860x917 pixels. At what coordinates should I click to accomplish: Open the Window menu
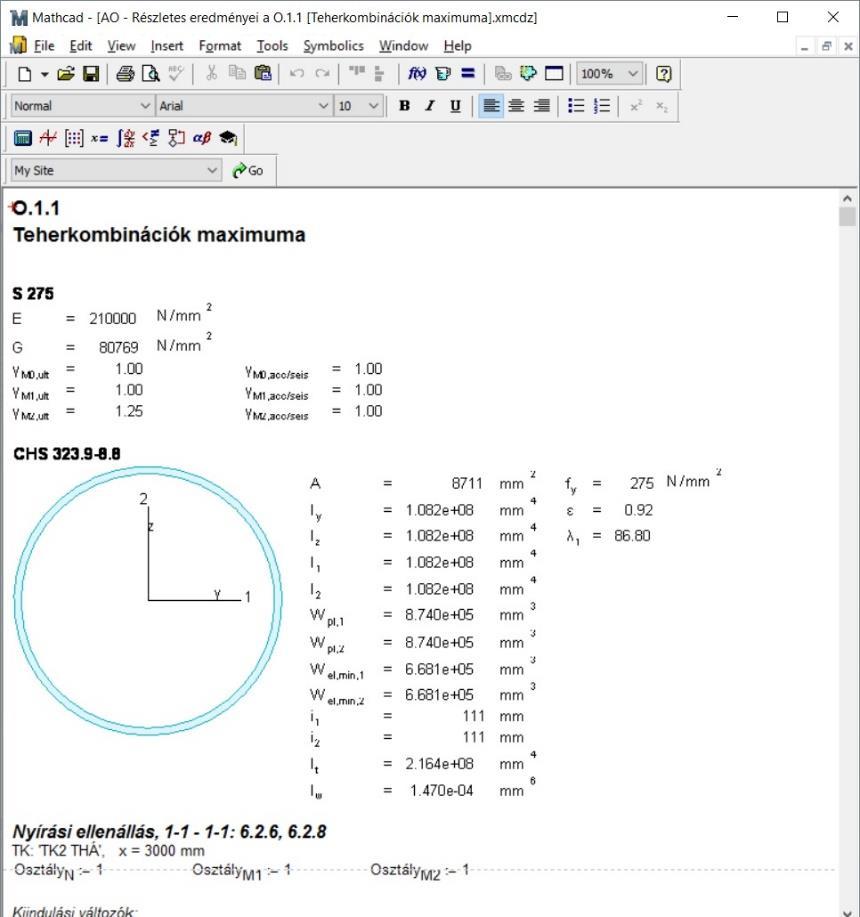403,46
